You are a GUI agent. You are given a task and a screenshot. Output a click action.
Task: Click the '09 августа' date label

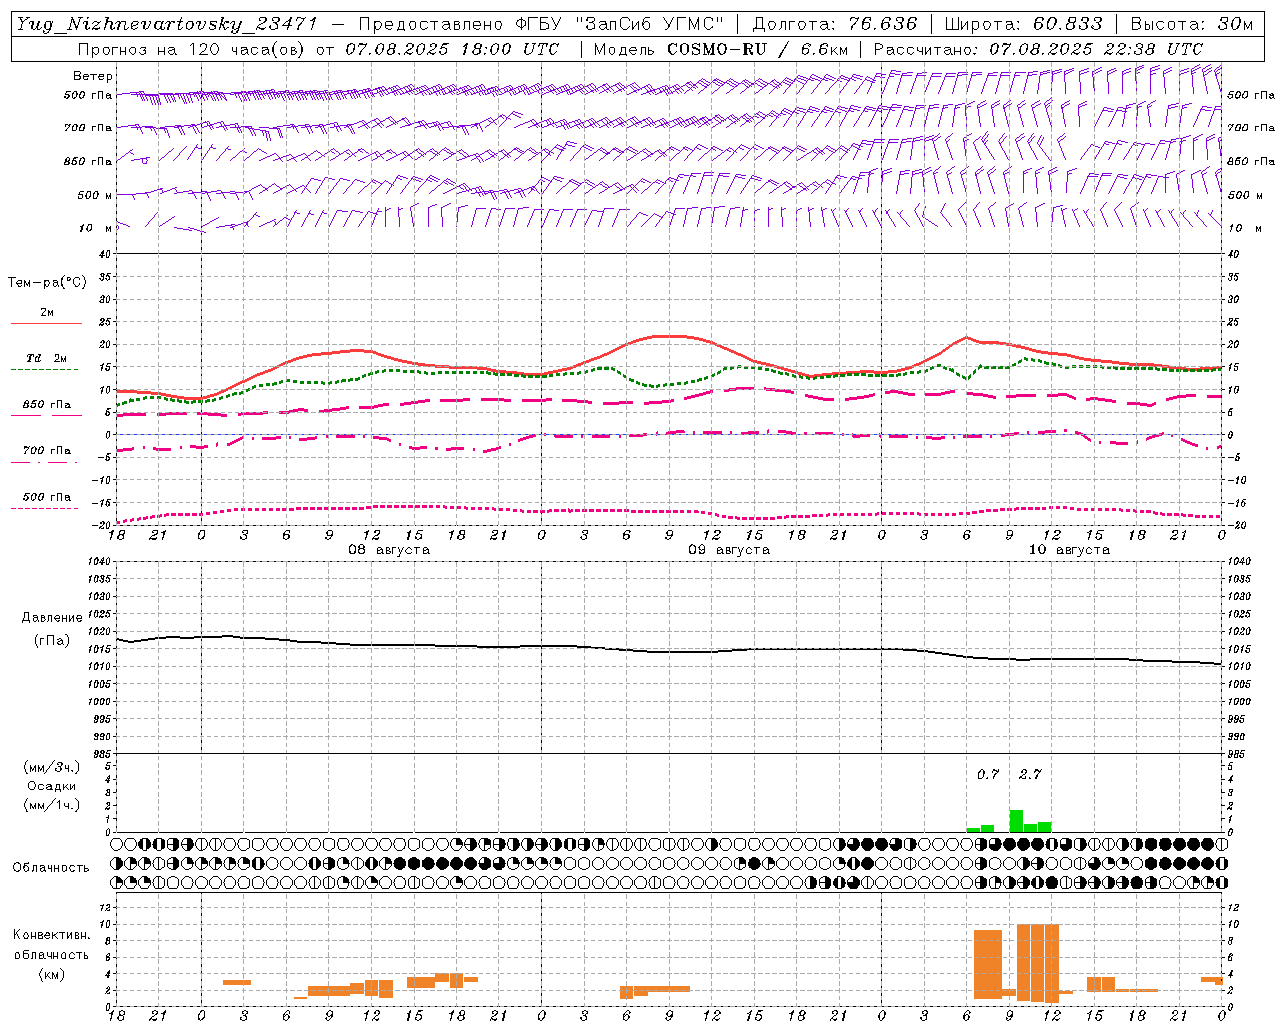pyautogui.click(x=729, y=550)
